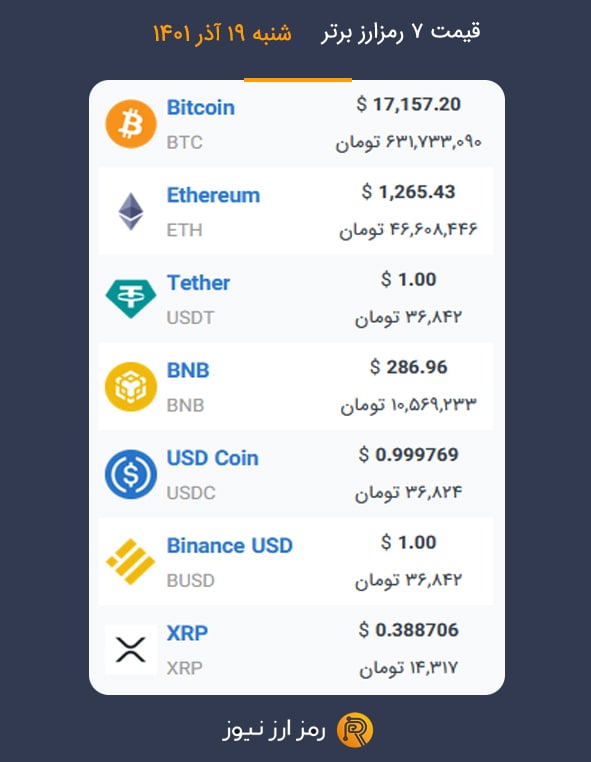Click the yellow BNB coin icon

[131, 386]
